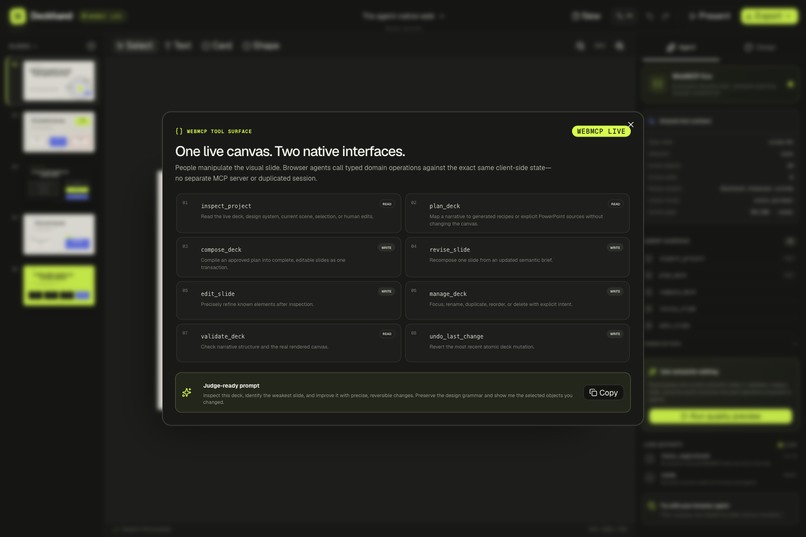Select the undo_last_change tool card
806x537 pixels.
click(x=517, y=343)
